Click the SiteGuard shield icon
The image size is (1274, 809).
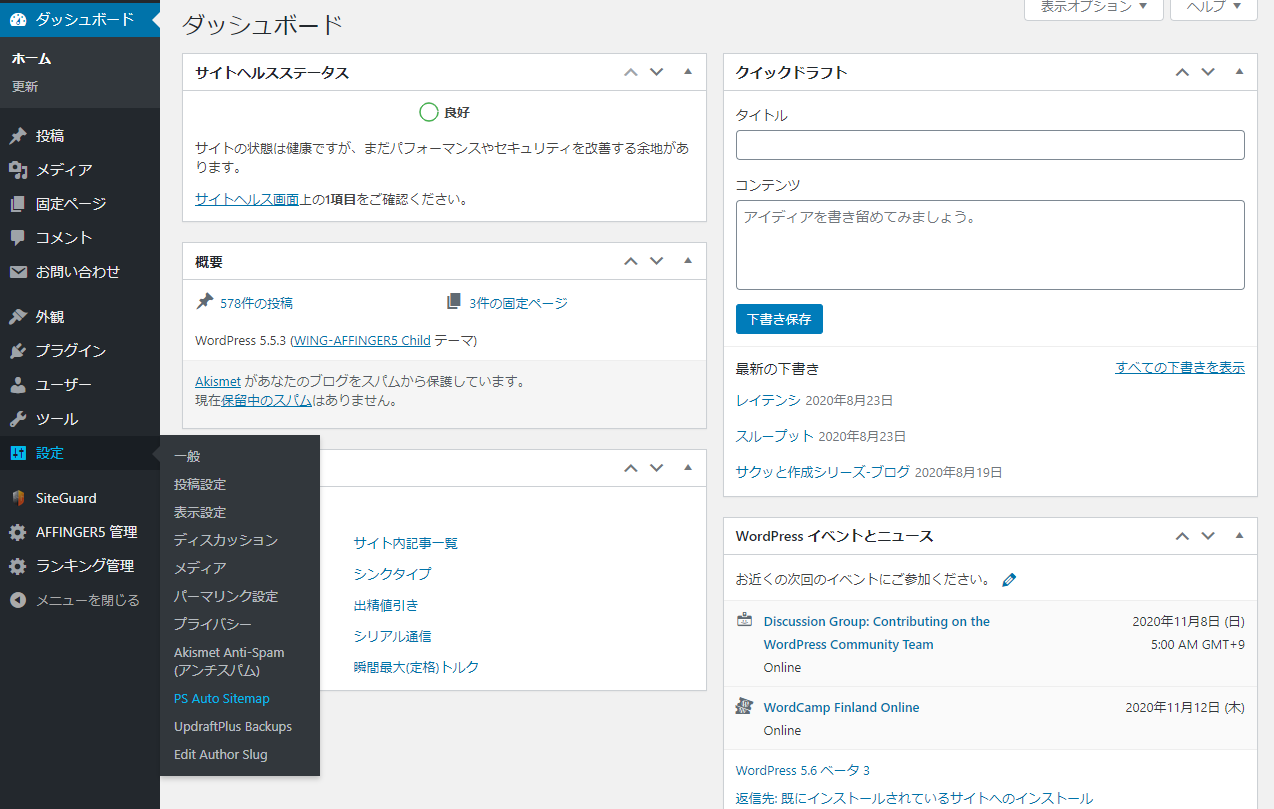pos(18,498)
